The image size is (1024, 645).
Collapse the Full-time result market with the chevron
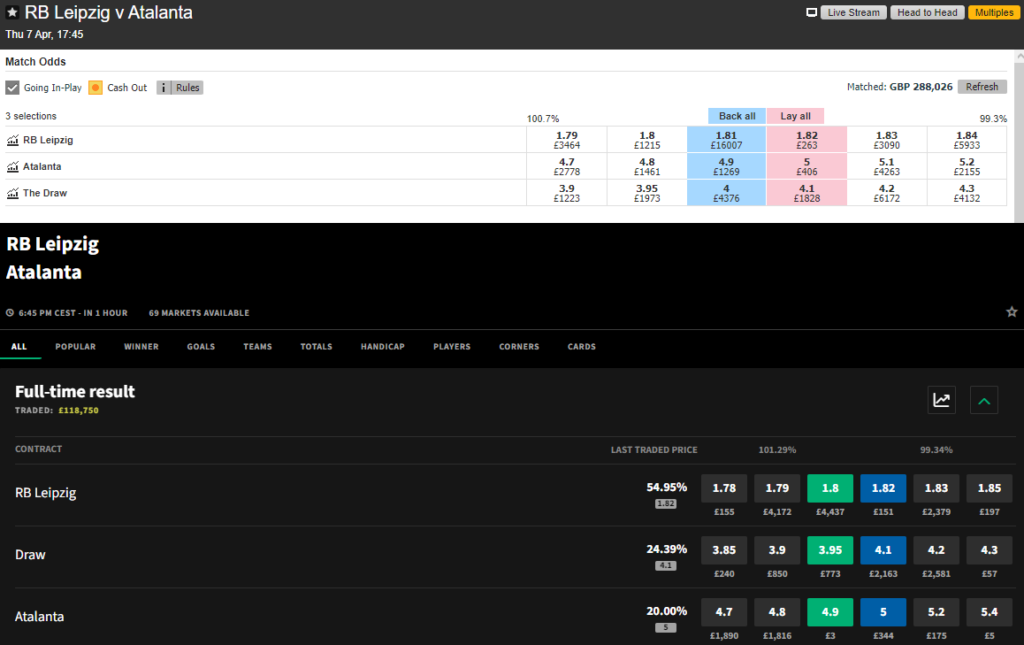984,400
